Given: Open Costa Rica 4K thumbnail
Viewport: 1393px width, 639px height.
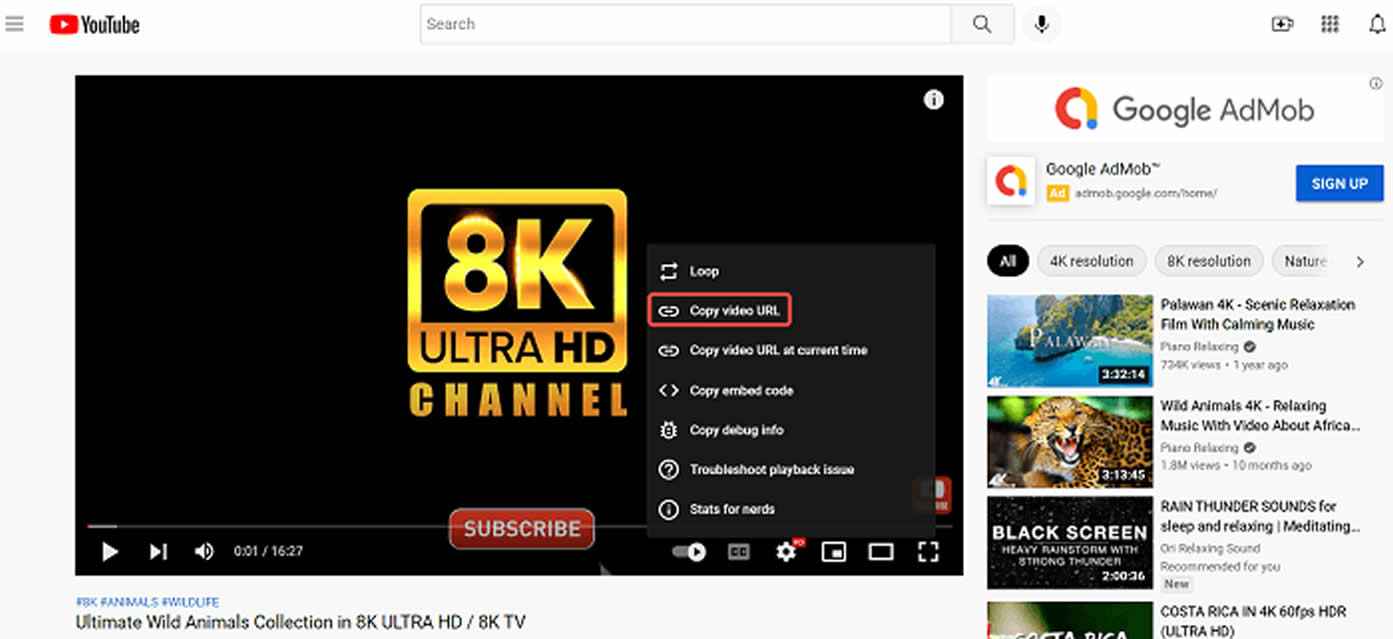Looking at the screenshot, I should click(x=1069, y=620).
